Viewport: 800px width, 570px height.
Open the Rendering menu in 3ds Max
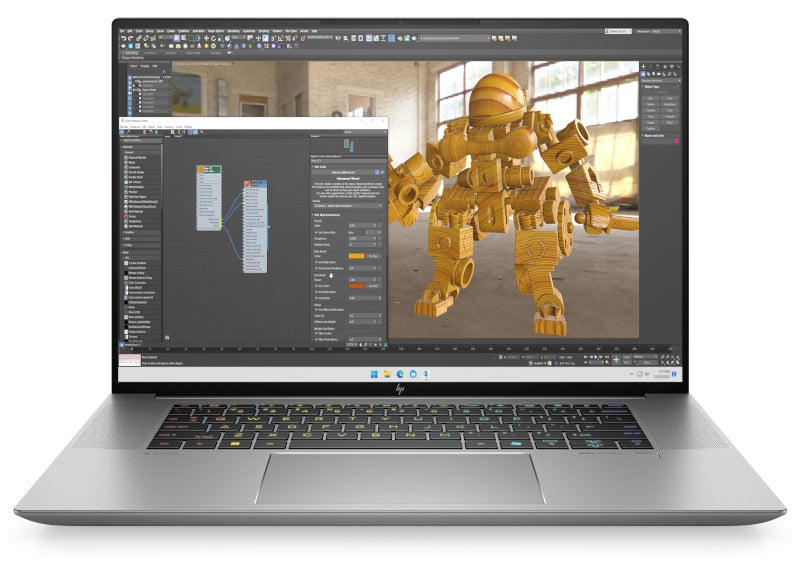point(234,31)
